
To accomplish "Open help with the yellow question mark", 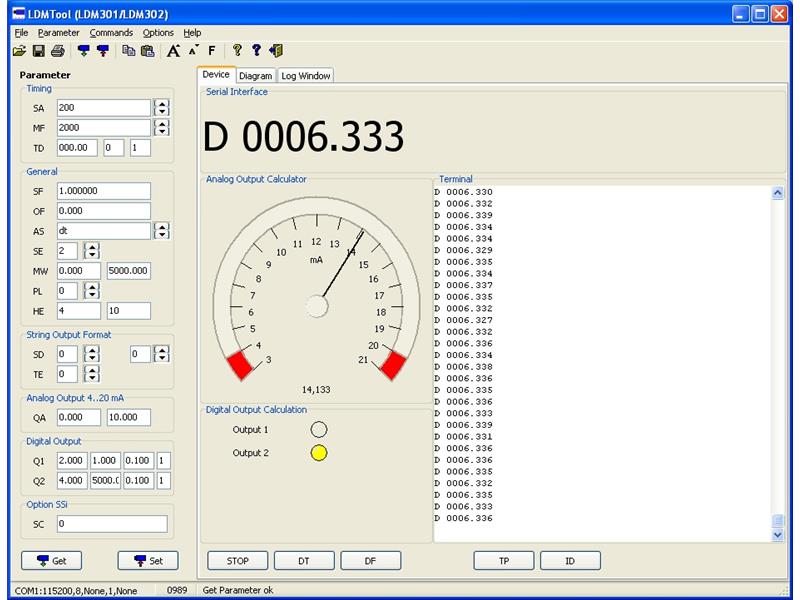I will 237,50.
